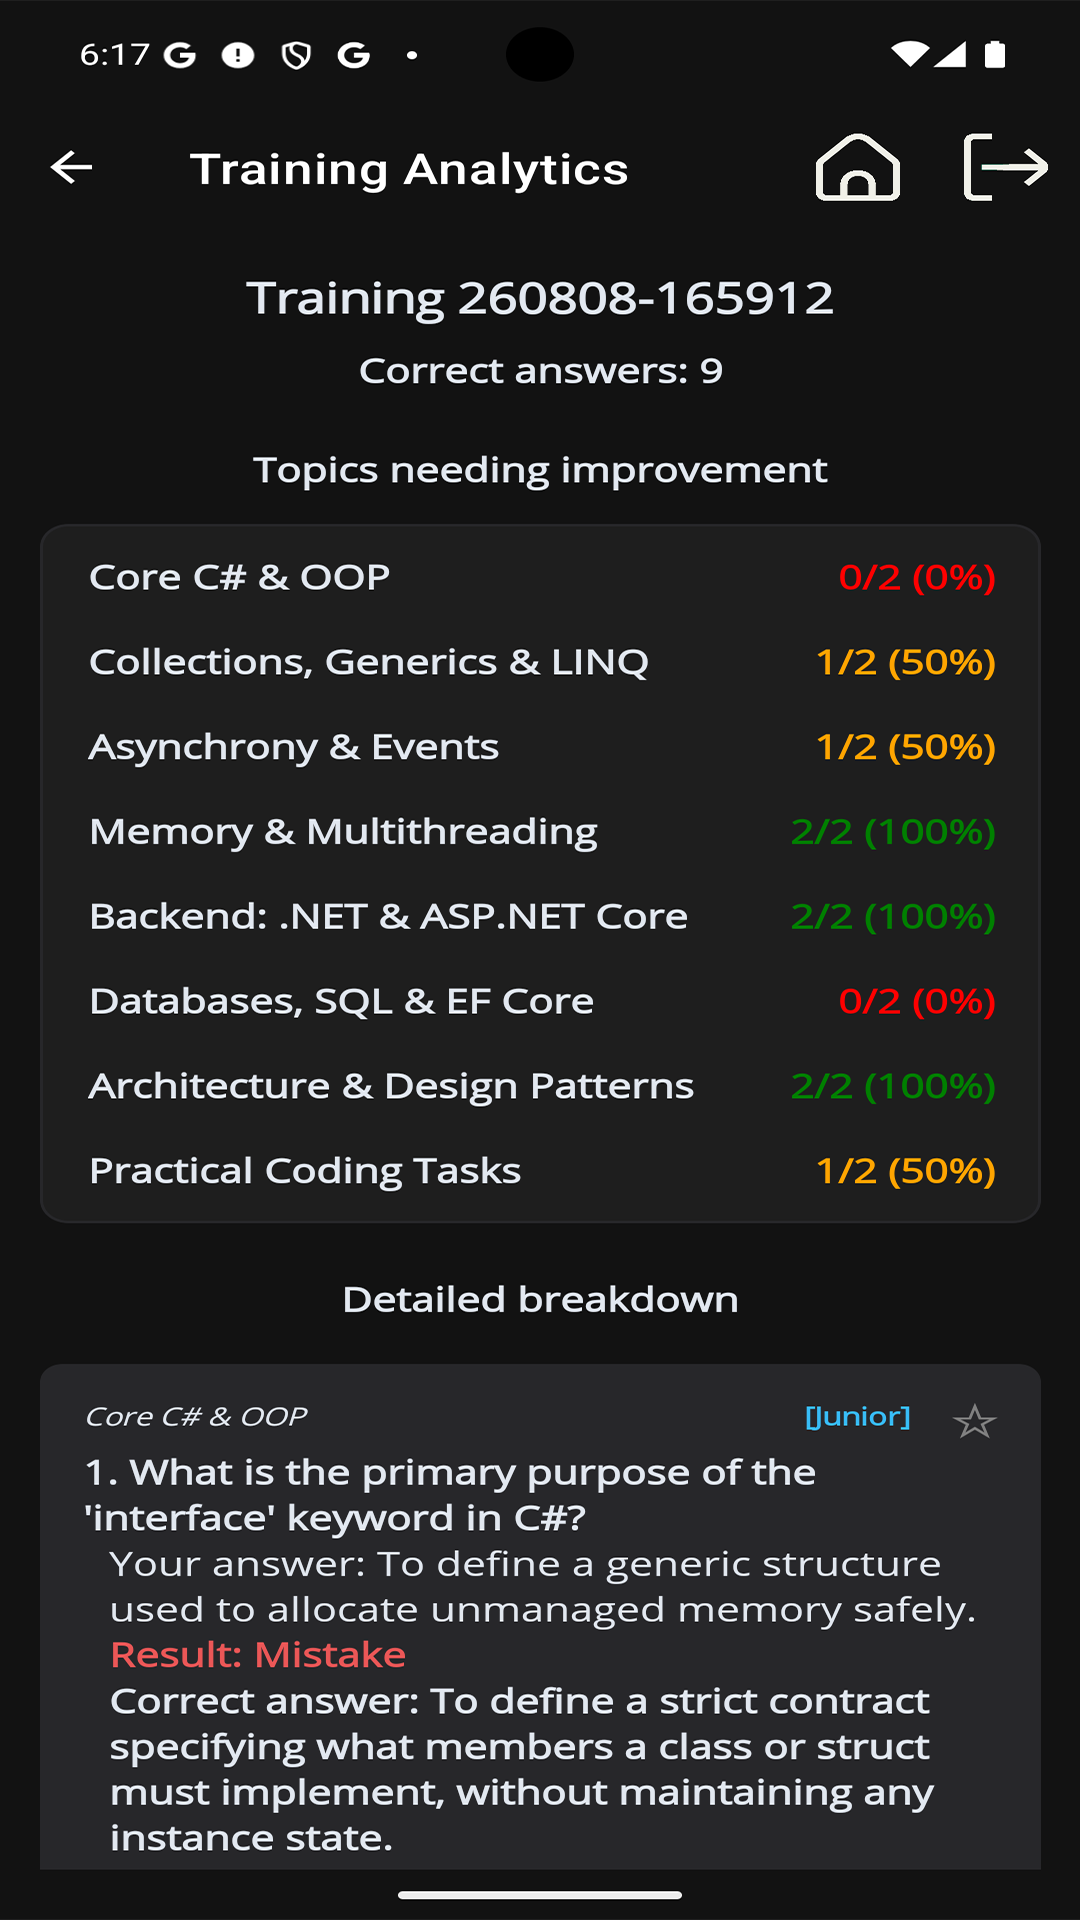Open the home screen icon
The image size is (1080, 1920).
click(x=858, y=167)
